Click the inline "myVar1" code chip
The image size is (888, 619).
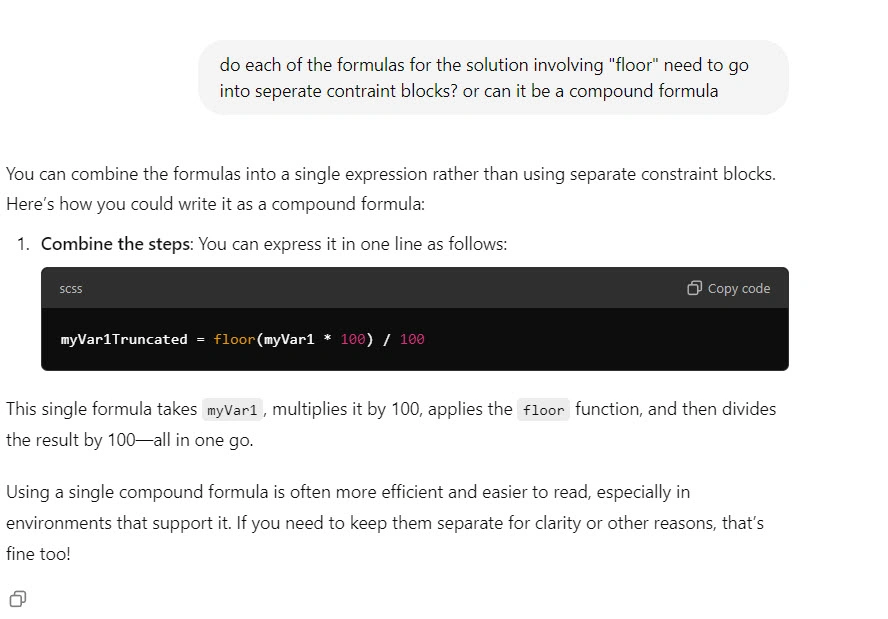(x=233, y=410)
